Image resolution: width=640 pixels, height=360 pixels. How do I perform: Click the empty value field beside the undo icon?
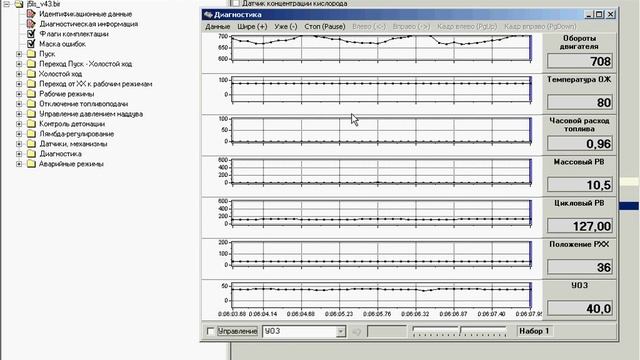pos(387,331)
